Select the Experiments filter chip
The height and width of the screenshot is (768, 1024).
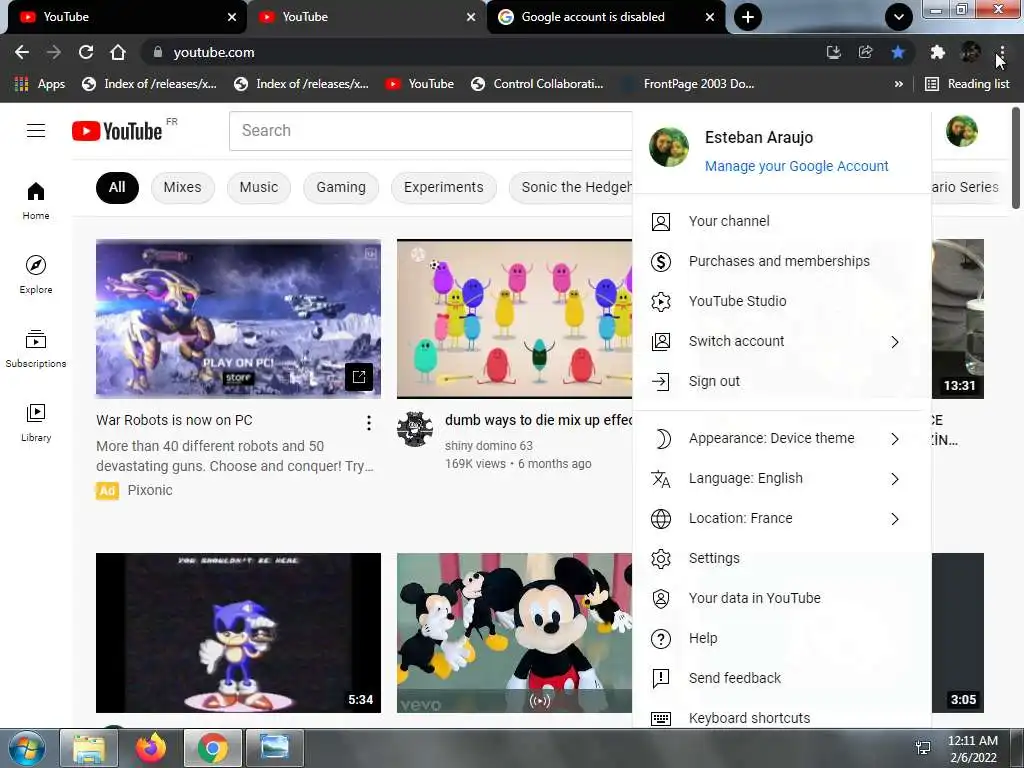[x=443, y=187]
